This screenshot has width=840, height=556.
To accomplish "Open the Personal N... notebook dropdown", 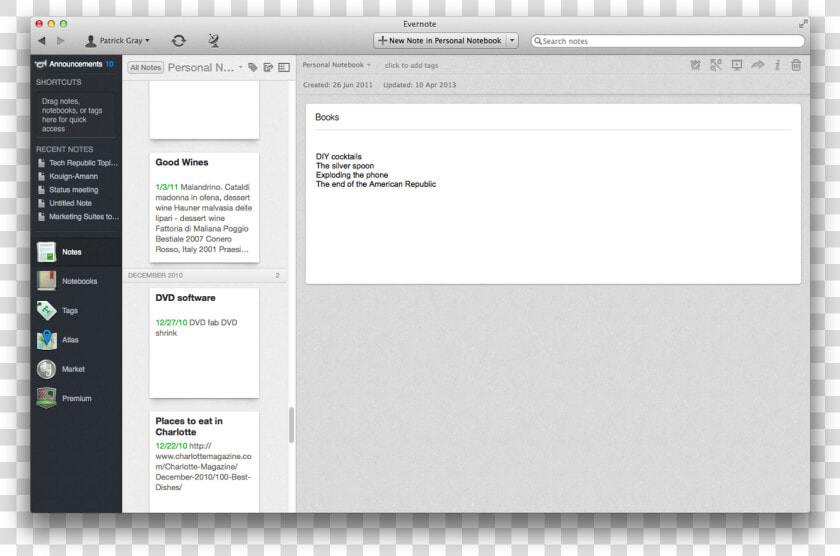I will (205, 67).
